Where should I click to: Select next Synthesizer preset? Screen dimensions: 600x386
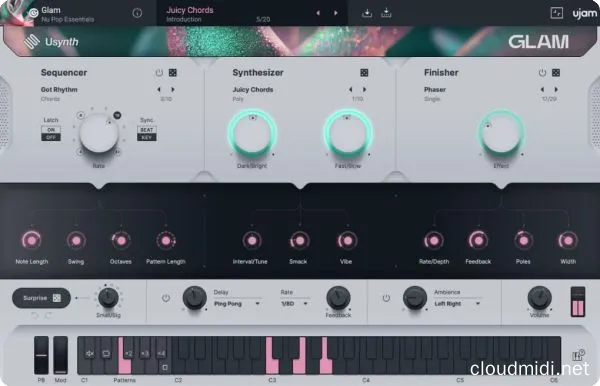tap(364, 90)
